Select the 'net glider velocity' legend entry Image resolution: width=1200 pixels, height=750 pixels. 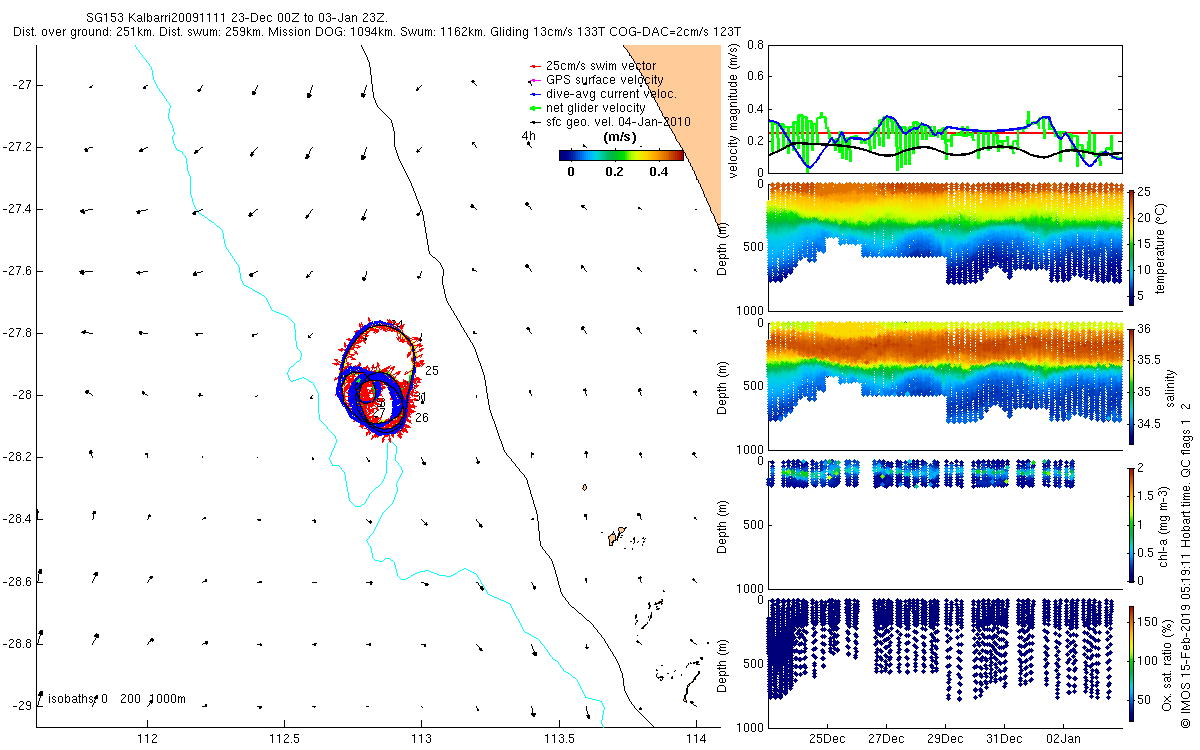click(x=588, y=108)
